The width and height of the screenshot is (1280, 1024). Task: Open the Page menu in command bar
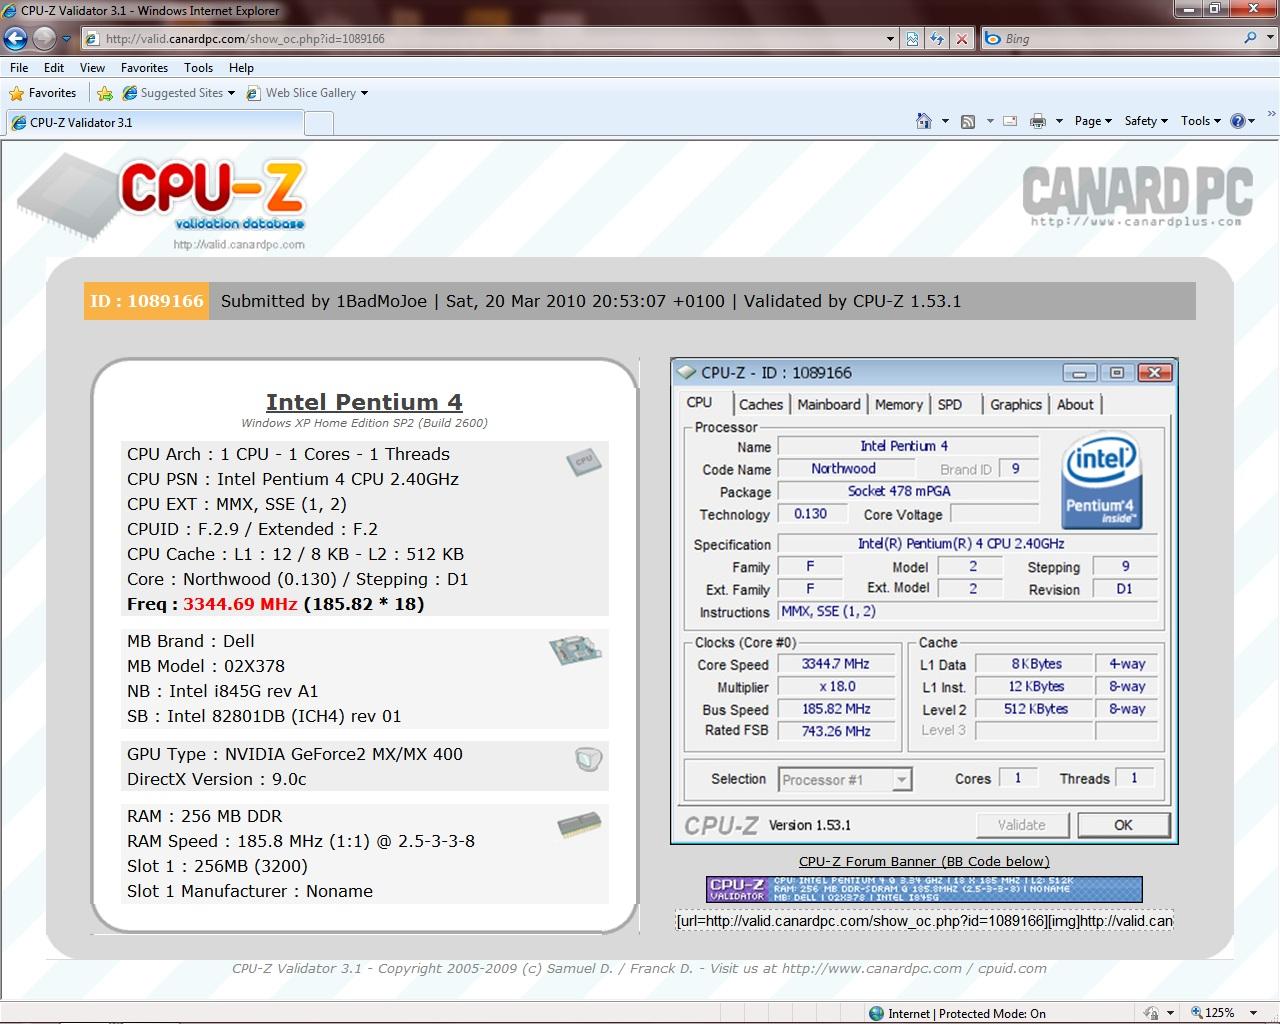tap(1093, 121)
